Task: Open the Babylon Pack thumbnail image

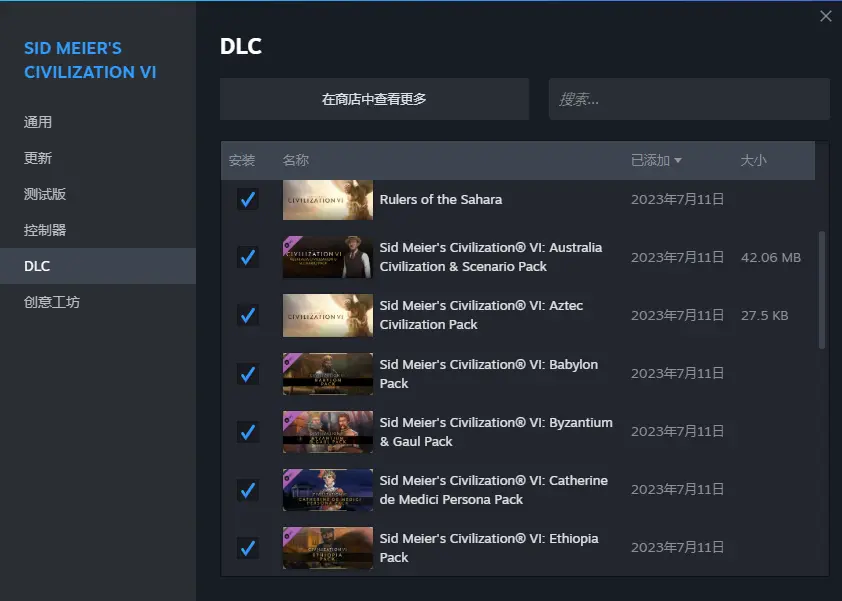Action: coord(328,374)
